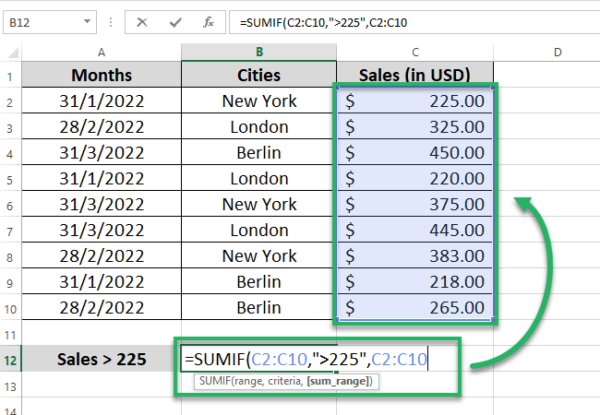The image size is (600, 415).
Task: Click the vertical dots beside Name Box
Action: pyautogui.click(x=111, y=22)
